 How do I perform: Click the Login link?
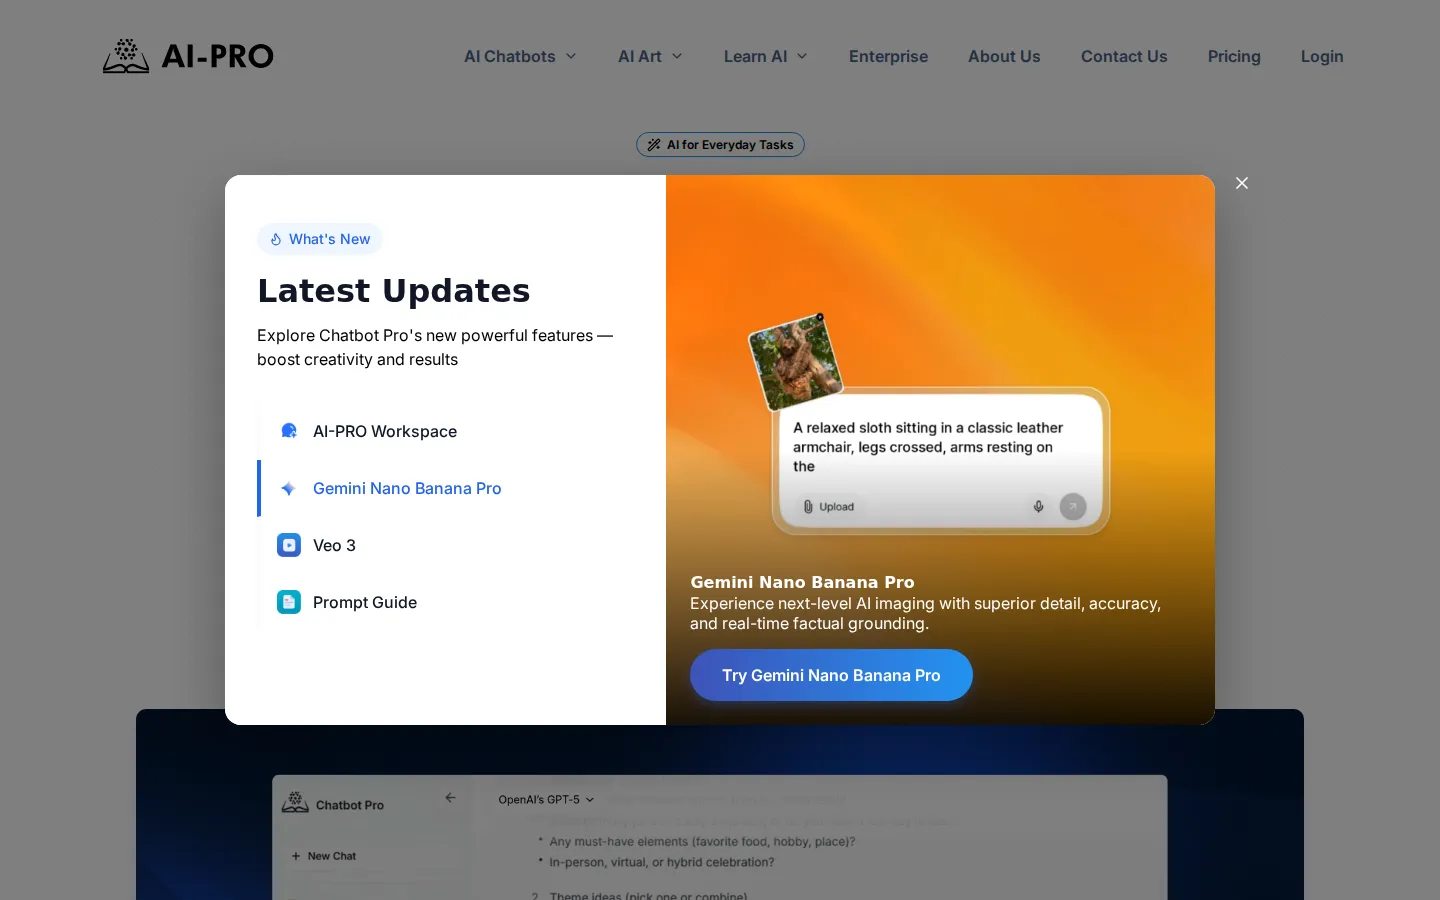[1322, 56]
